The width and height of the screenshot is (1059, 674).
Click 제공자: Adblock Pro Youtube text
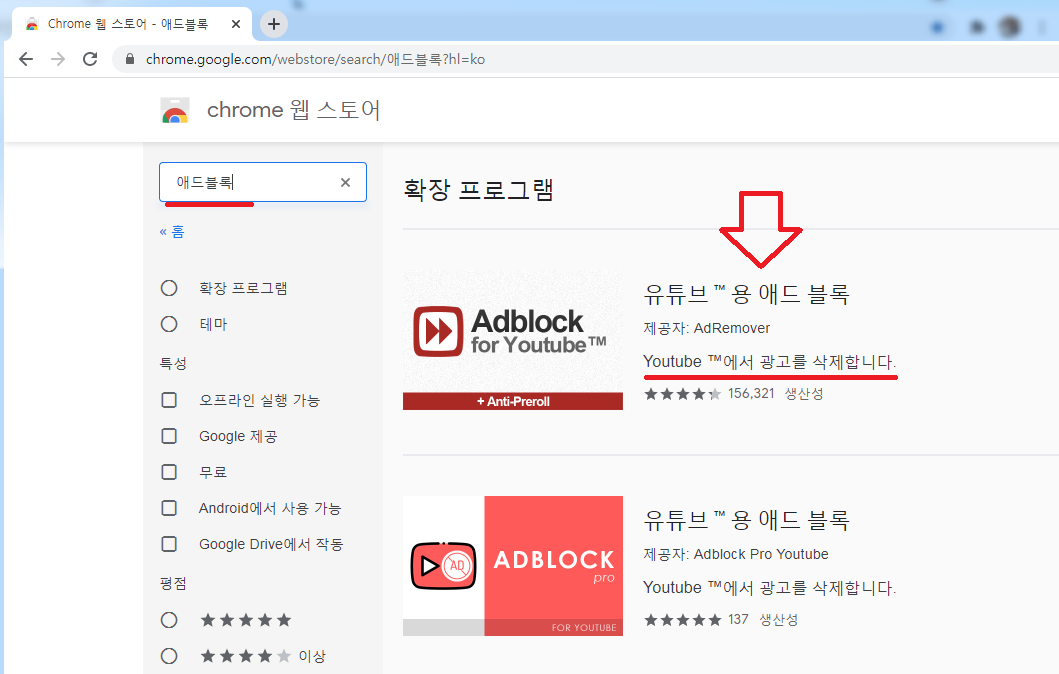(735, 554)
